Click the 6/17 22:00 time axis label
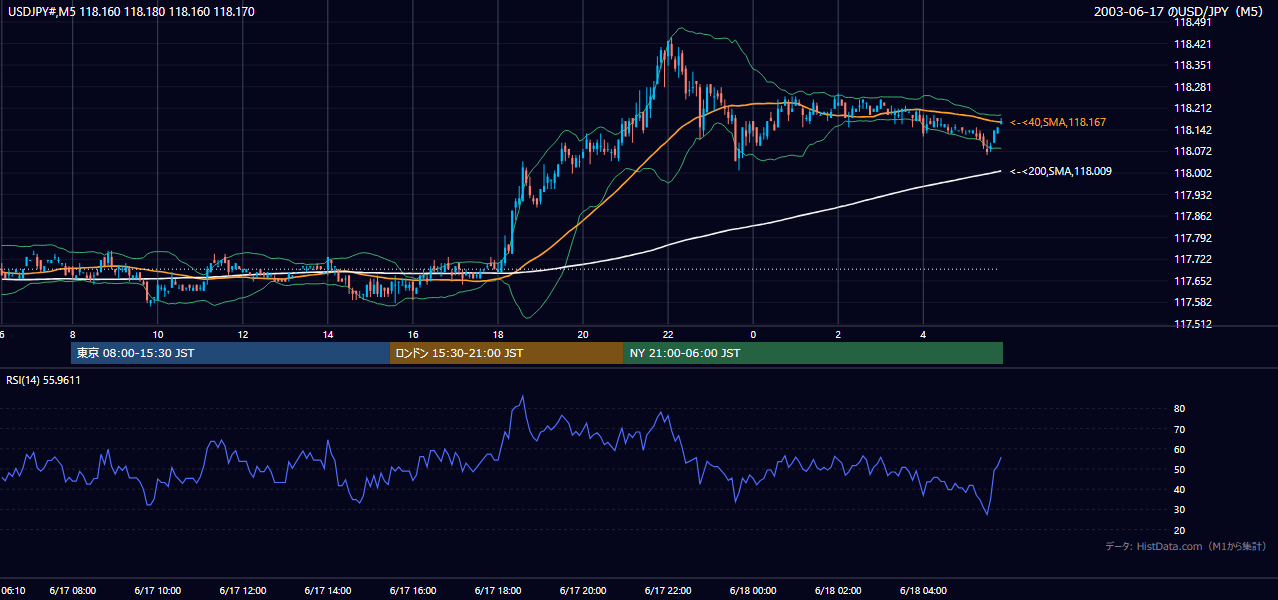The image size is (1278, 600). (668, 590)
